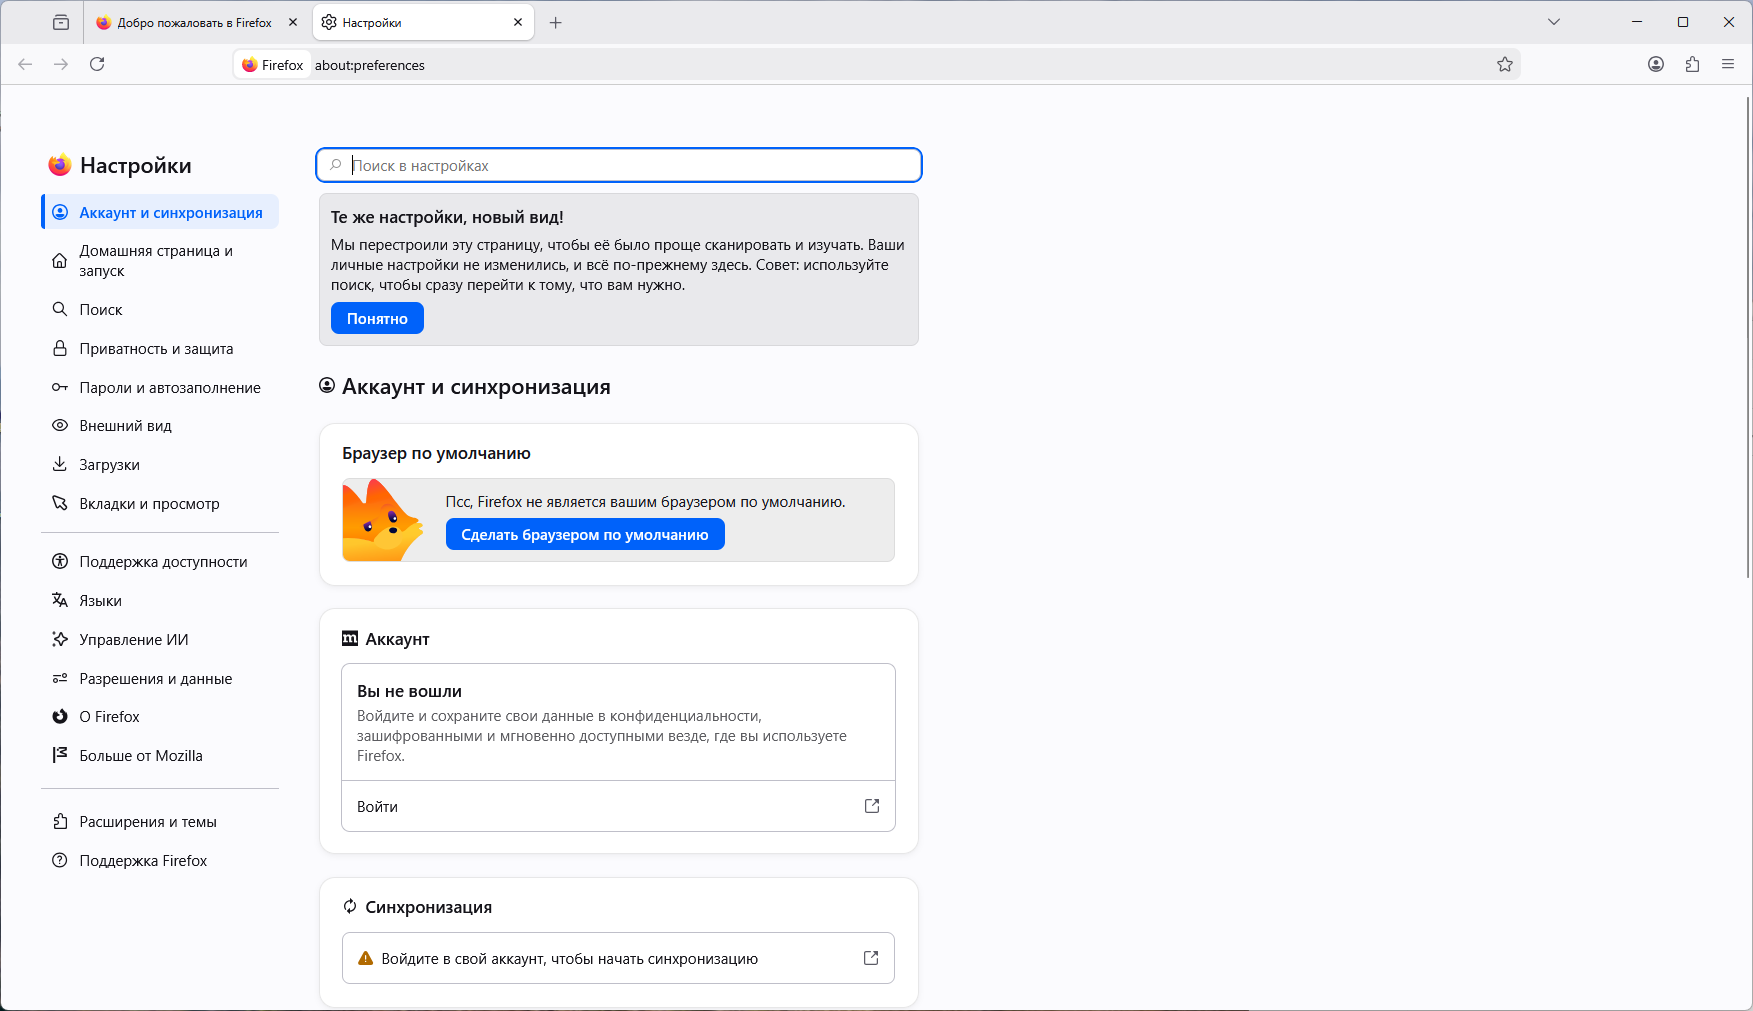Image resolution: width=1753 pixels, height=1011 pixels.
Task: Open Аккаунт и синхронизация settings category
Action: point(160,212)
